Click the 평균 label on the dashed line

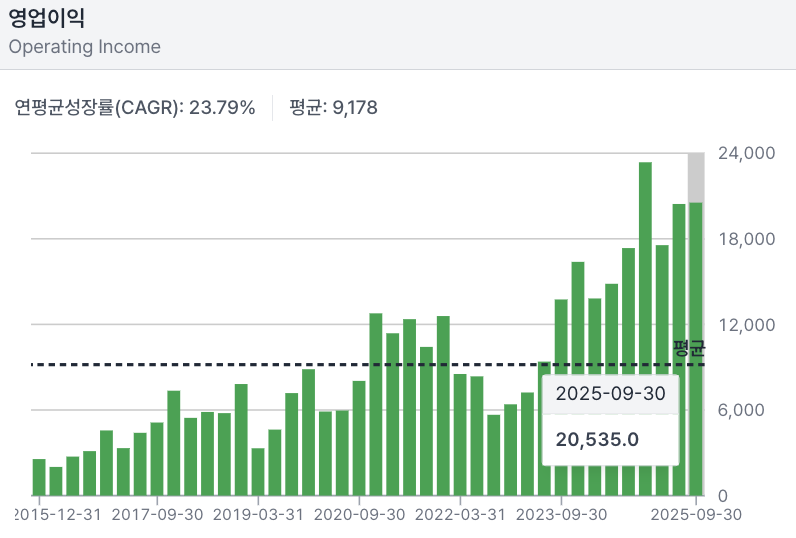tap(688, 349)
